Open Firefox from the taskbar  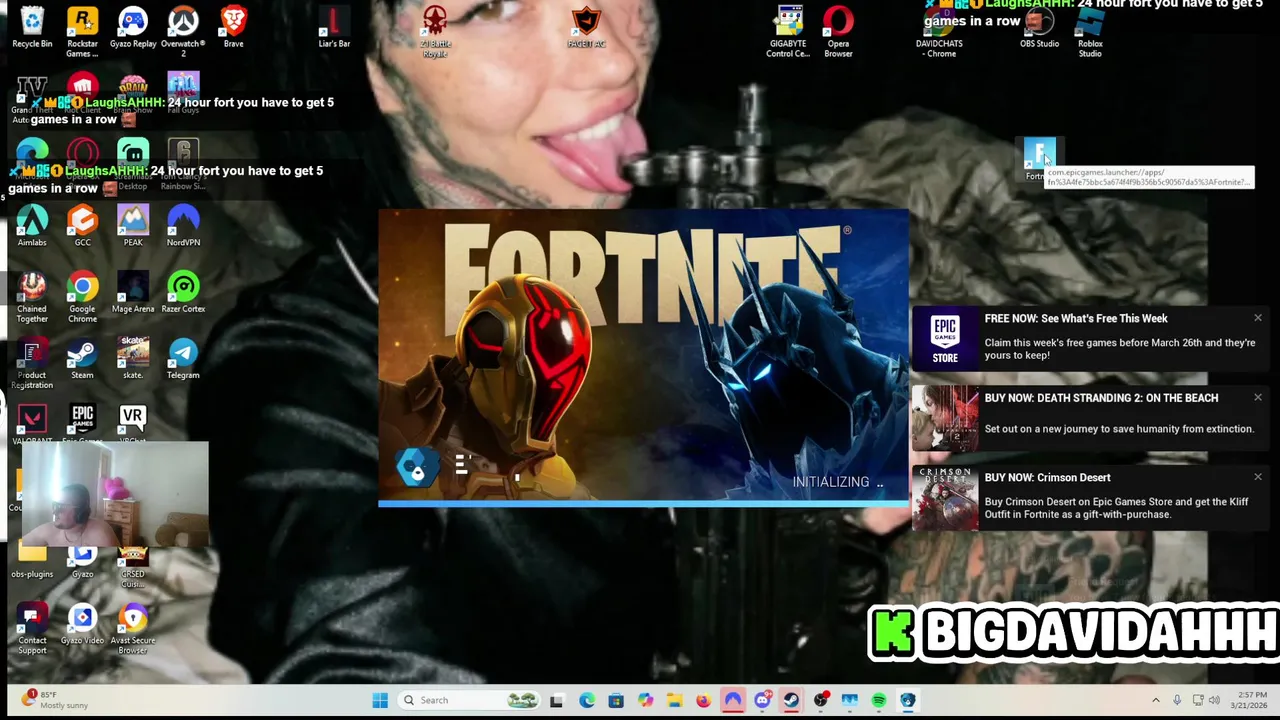click(x=703, y=700)
